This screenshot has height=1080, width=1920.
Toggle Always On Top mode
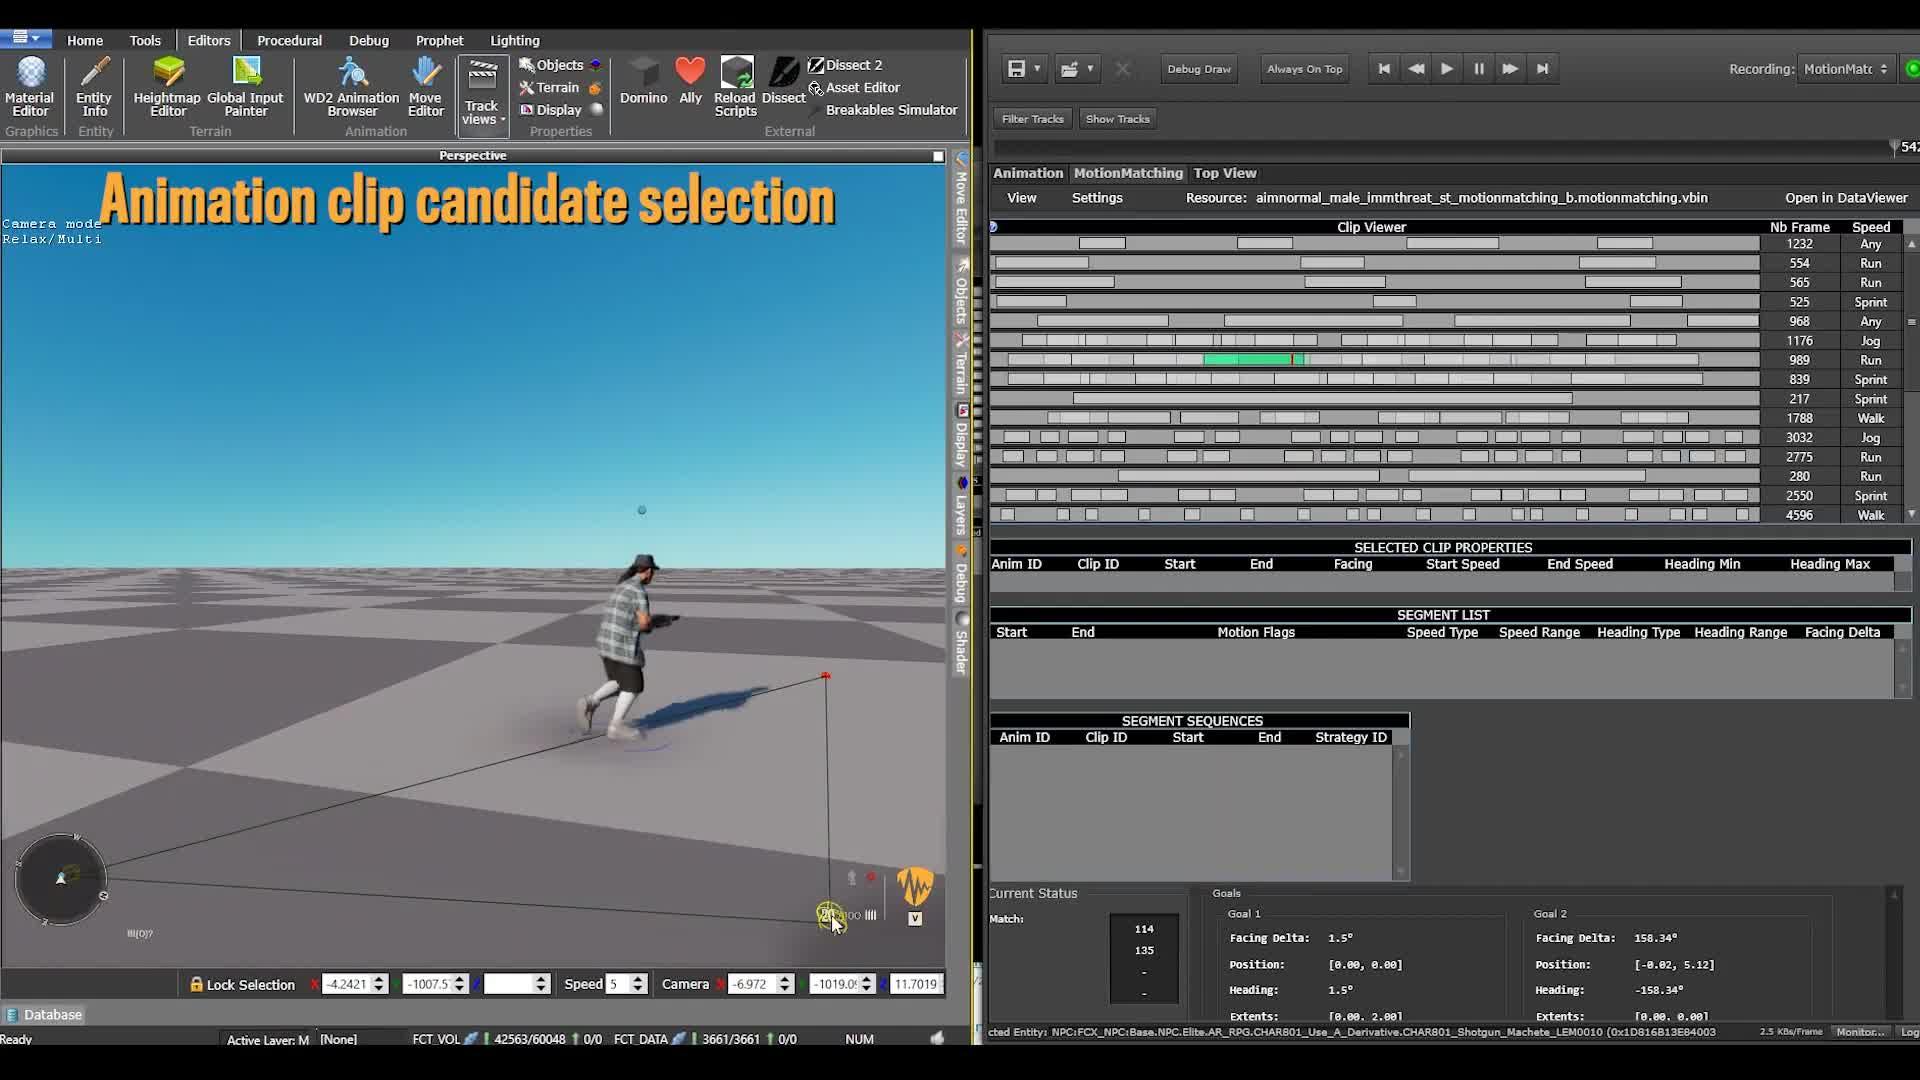click(1303, 68)
